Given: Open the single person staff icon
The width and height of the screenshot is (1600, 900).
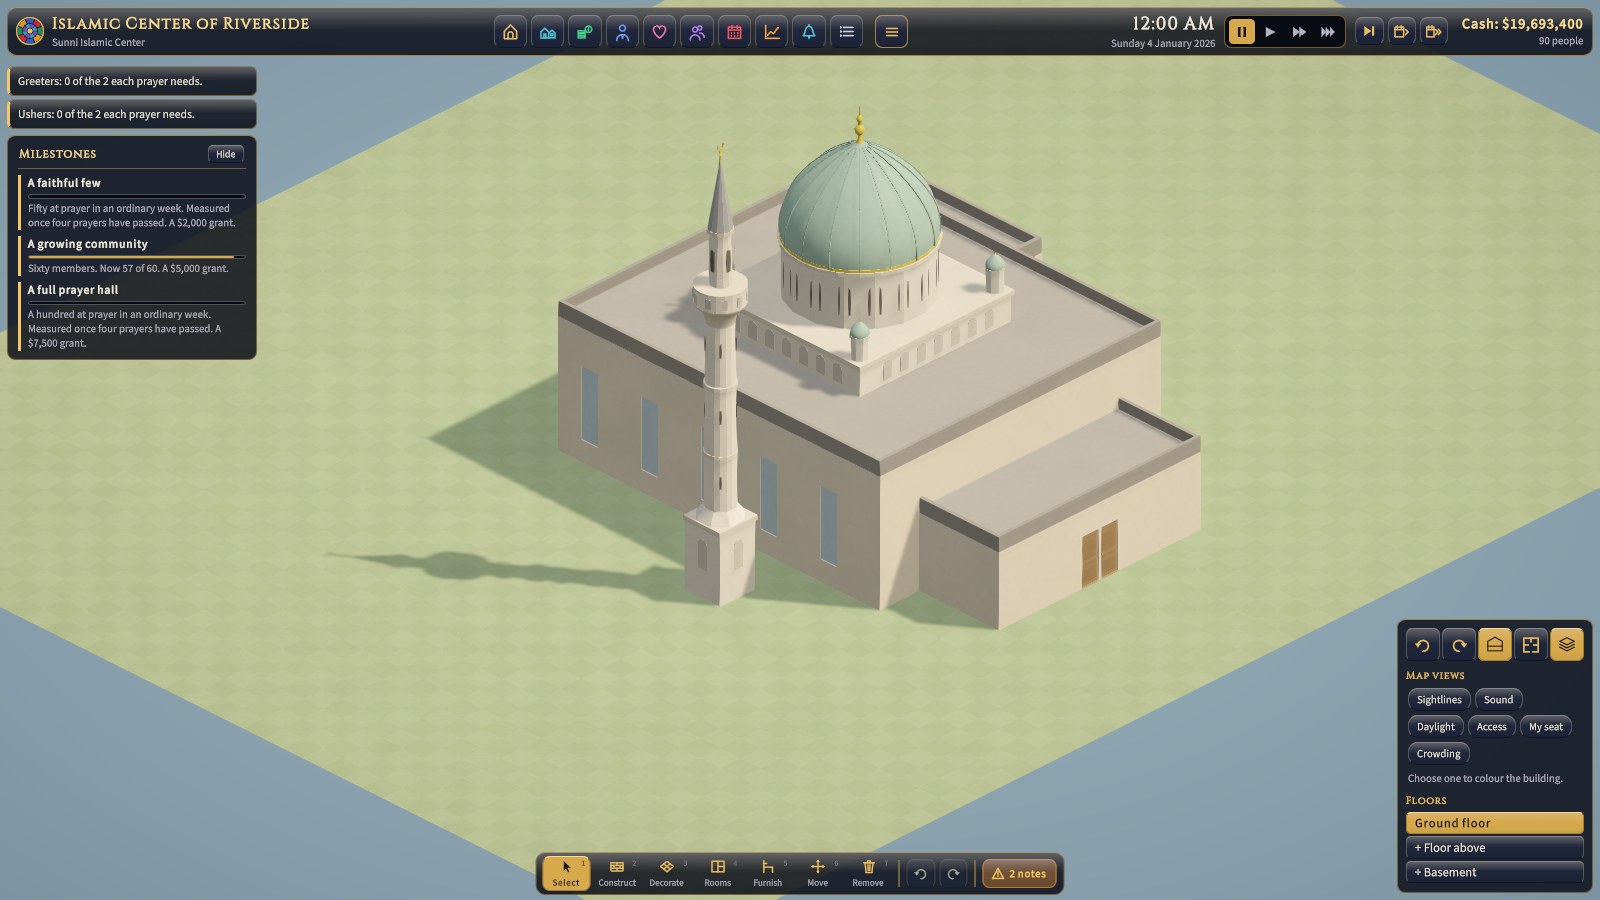Looking at the screenshot, I should tap(622, 32).
